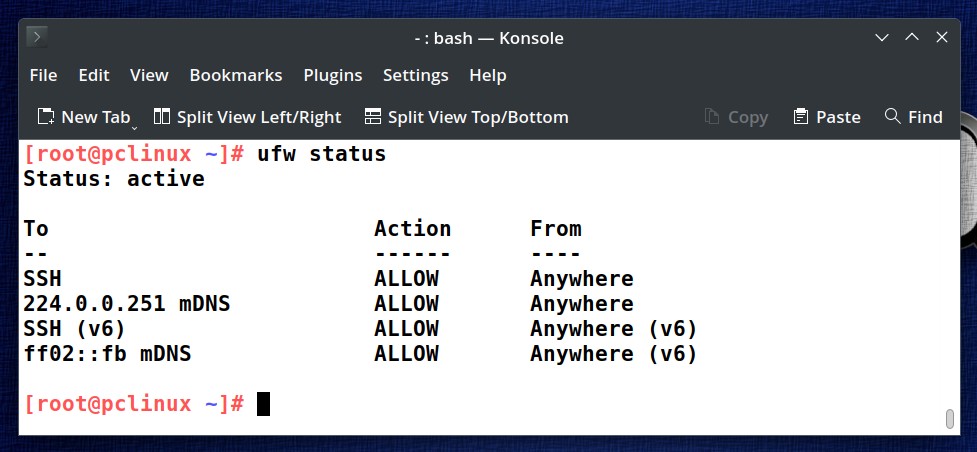
Task: Click the Split View Top/Bottom icon
Action: click(x=373, y=117)
